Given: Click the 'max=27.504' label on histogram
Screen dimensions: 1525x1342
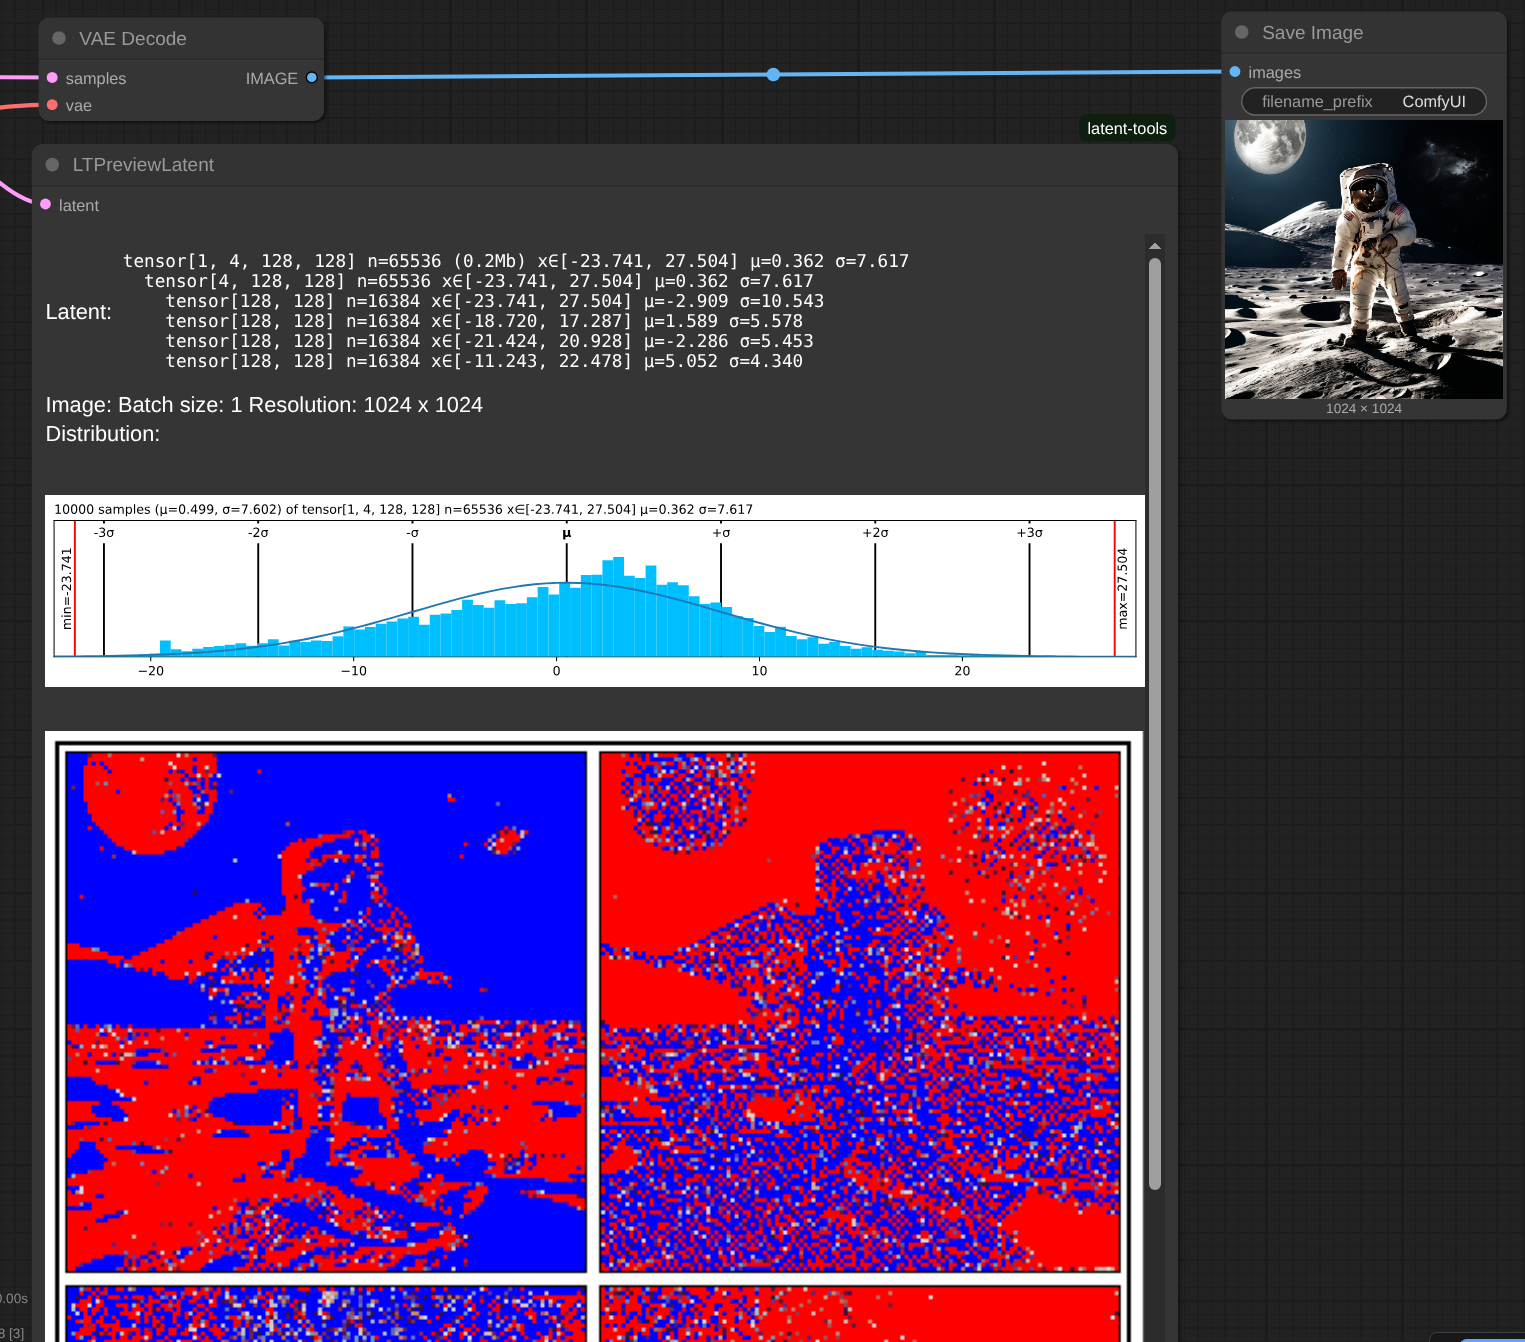Looking at the screenshot, I should [x=1123, y=588].
